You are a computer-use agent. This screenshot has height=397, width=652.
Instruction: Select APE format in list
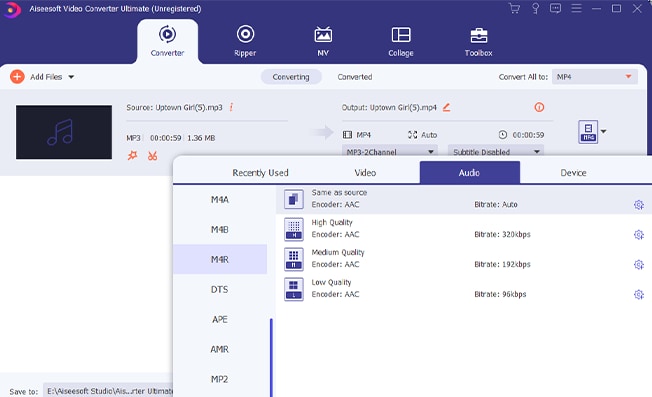click(x=220, y=319)
